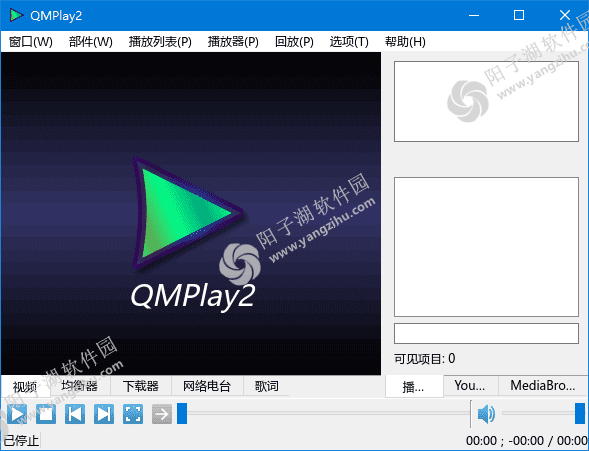589x451 pixels.
Task: Select the You... tab
Action: click(470, 386)
